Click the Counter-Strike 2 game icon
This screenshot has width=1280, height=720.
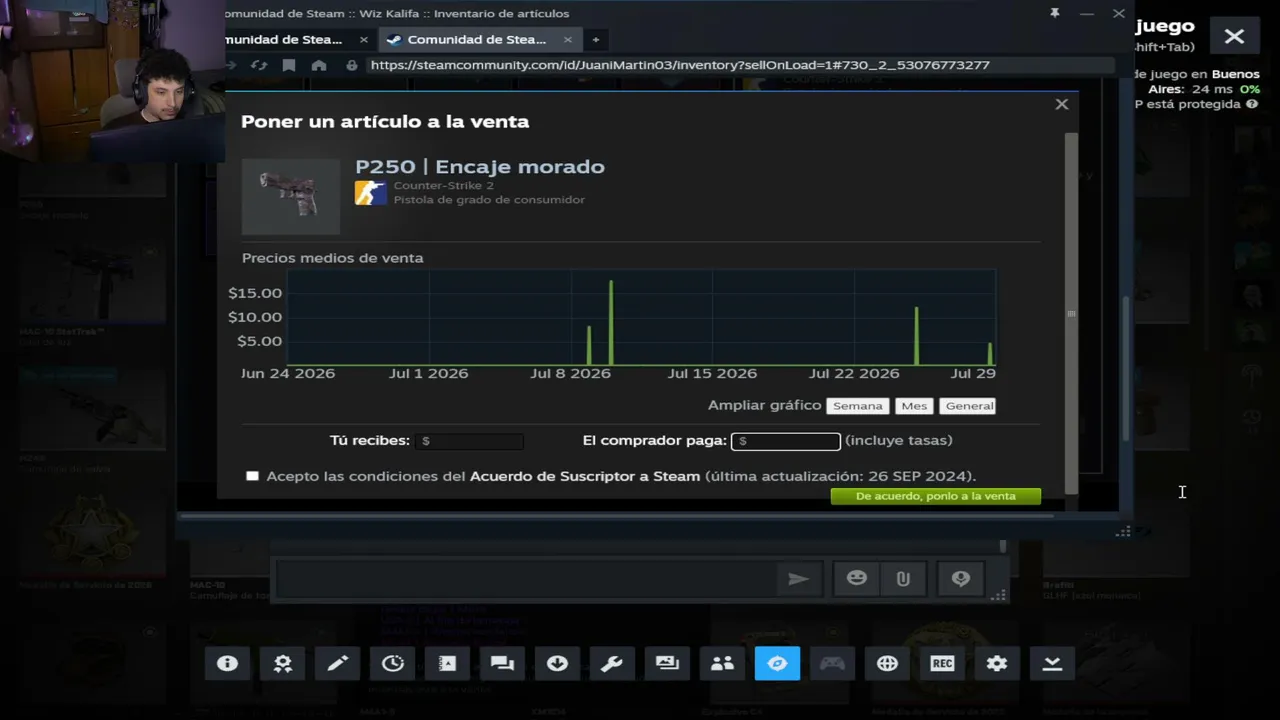click(x=370, y=192)
